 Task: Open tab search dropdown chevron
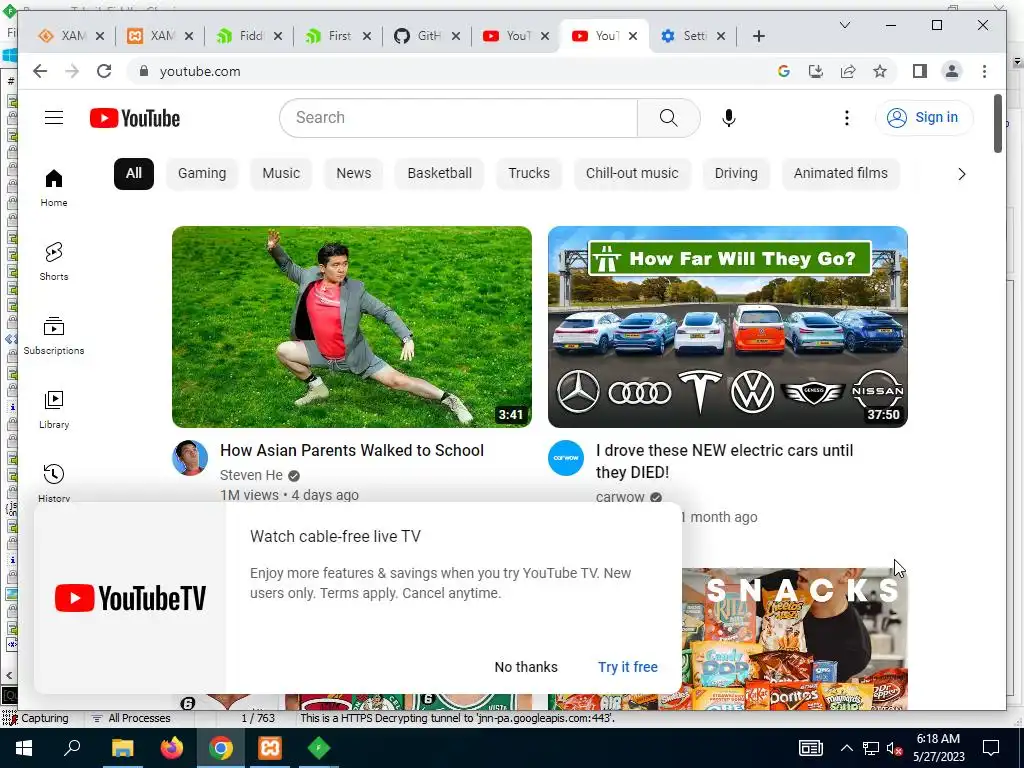844,25
